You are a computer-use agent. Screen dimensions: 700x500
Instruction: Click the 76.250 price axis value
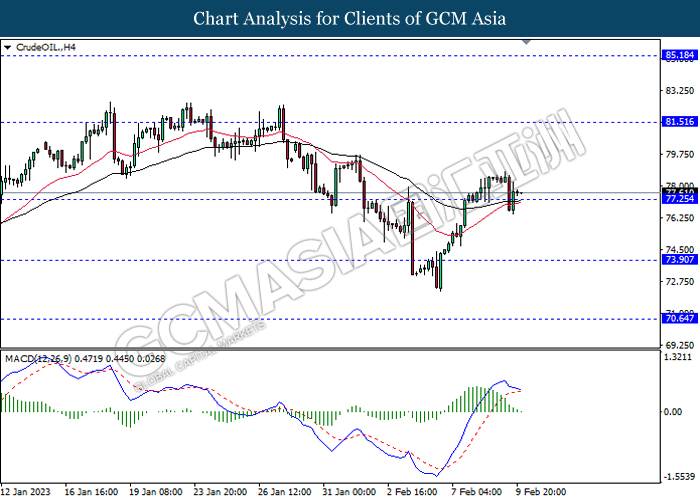(x=679, y=218)
